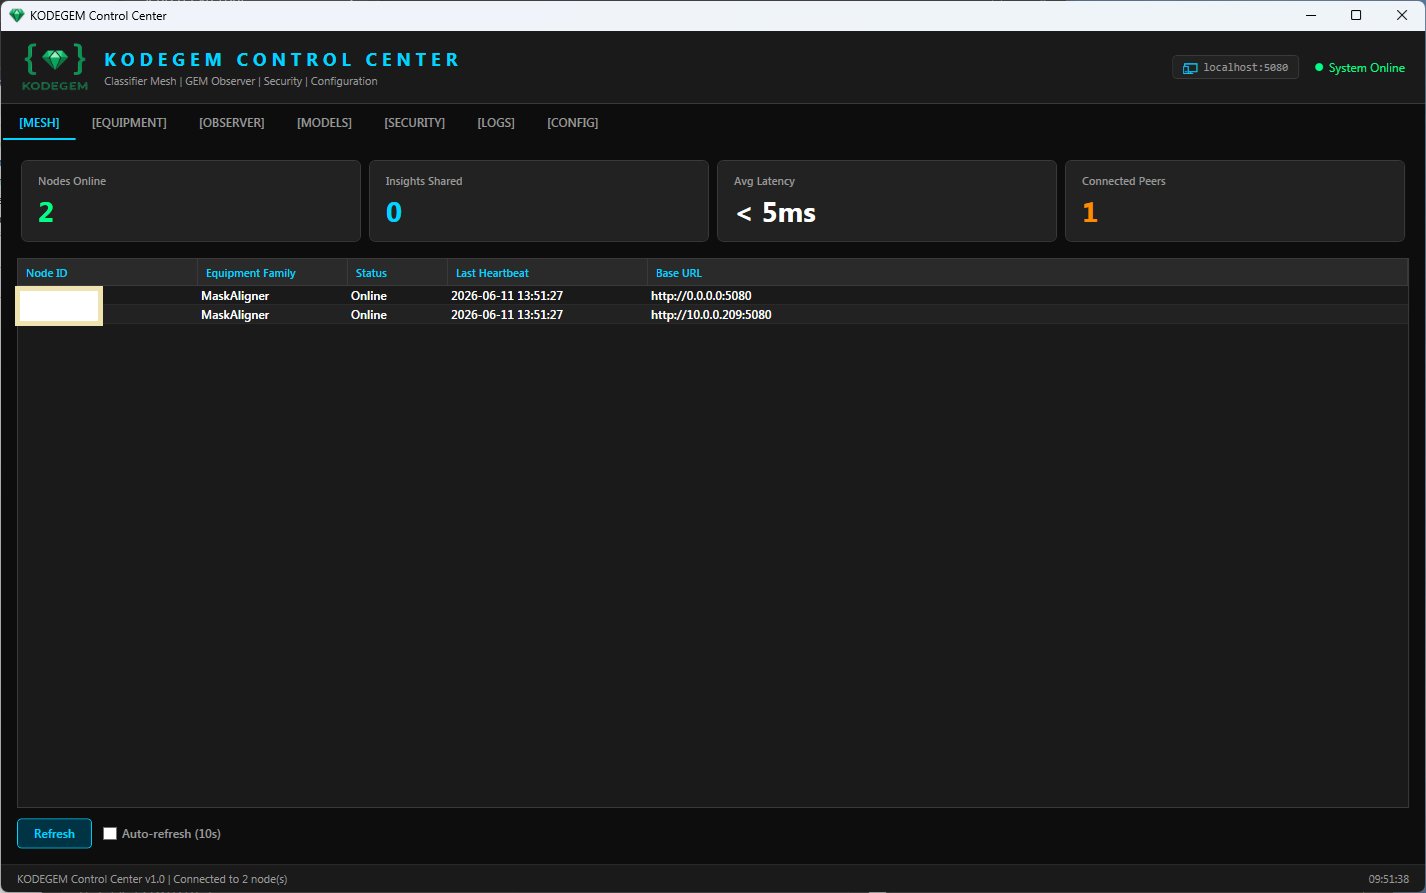Screen dimensions: 1426x893
Task: View the [LOGS] tab
Action: (496, 123)
